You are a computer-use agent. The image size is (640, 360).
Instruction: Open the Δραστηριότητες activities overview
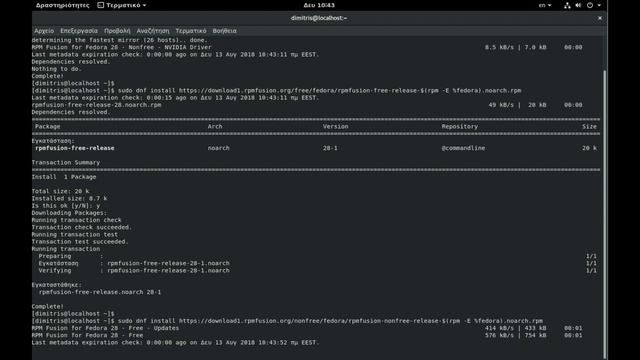[x=62, y=5]
